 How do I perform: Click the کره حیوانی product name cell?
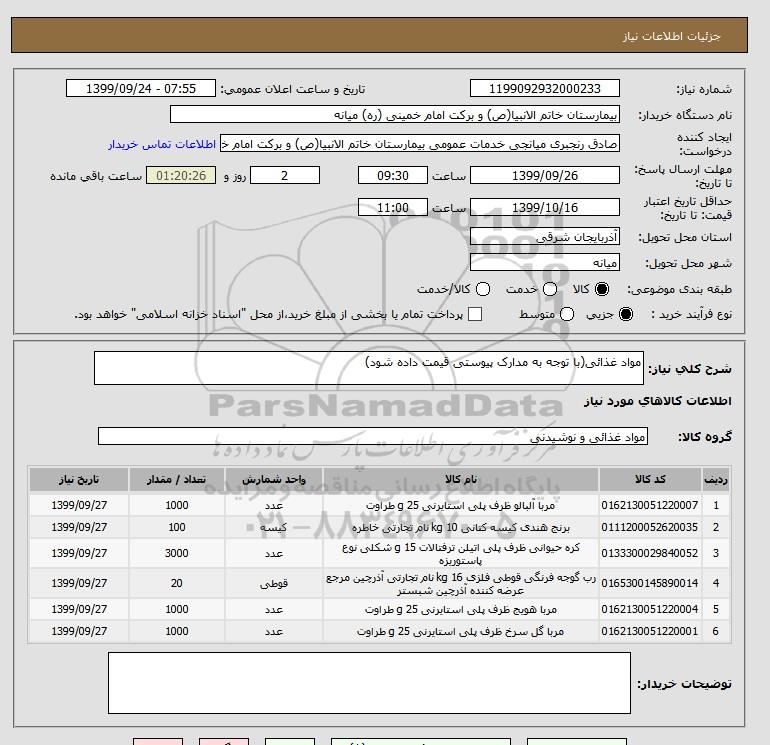click(x=461, y=553)
